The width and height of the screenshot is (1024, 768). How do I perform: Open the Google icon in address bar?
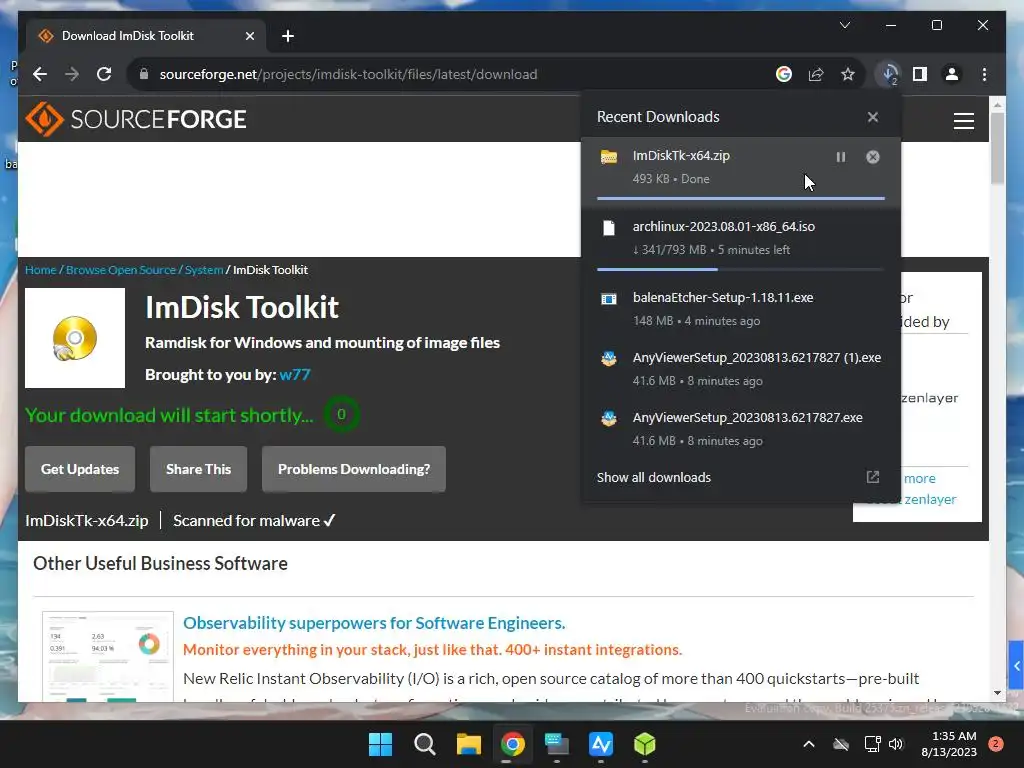tap(784, 74)
